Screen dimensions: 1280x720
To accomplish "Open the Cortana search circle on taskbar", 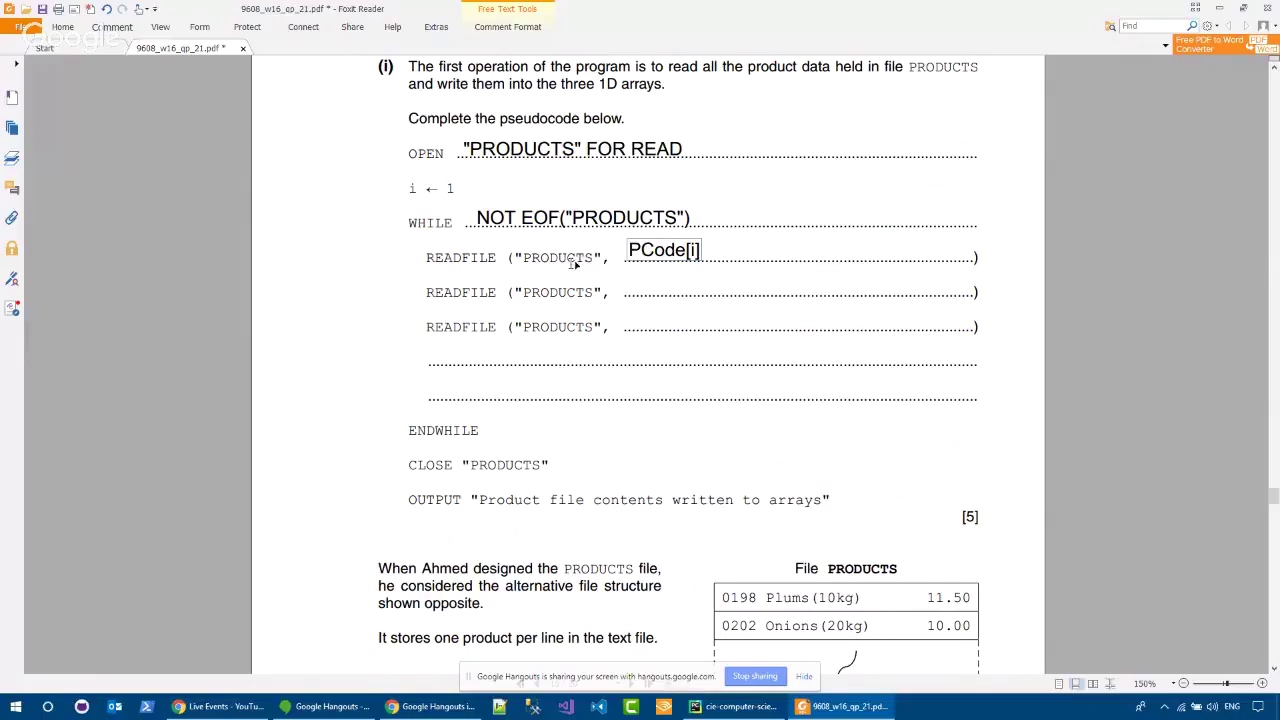I will click(x=48, y=707).
